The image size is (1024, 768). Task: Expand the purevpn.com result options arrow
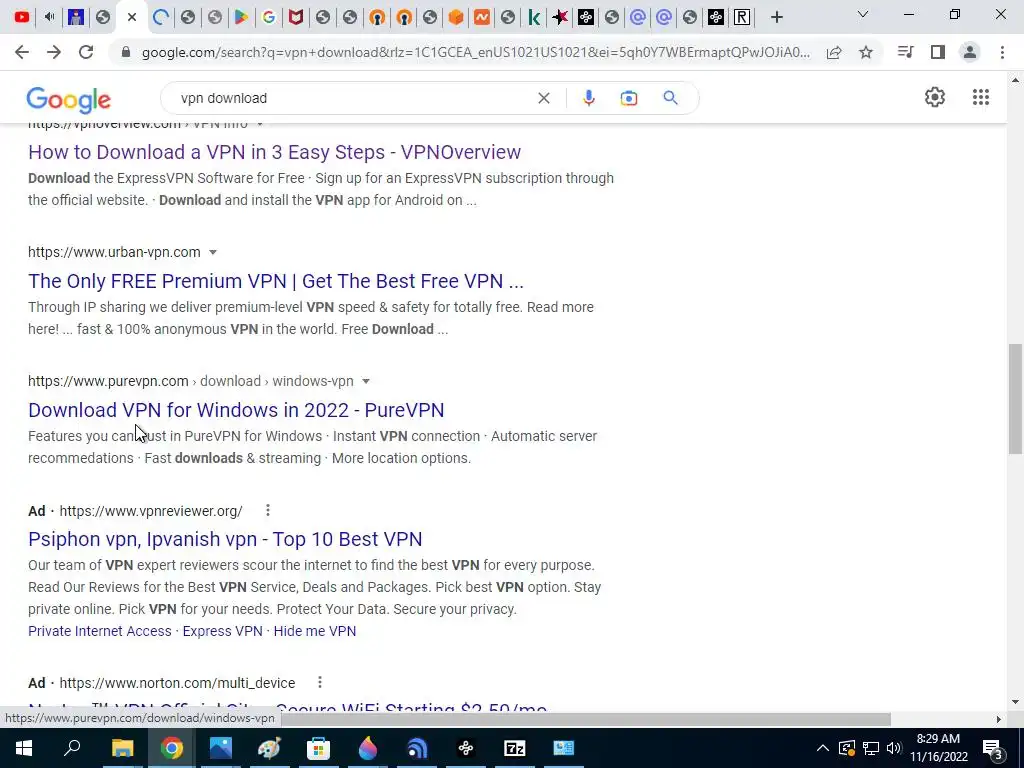tap(366, 381)
